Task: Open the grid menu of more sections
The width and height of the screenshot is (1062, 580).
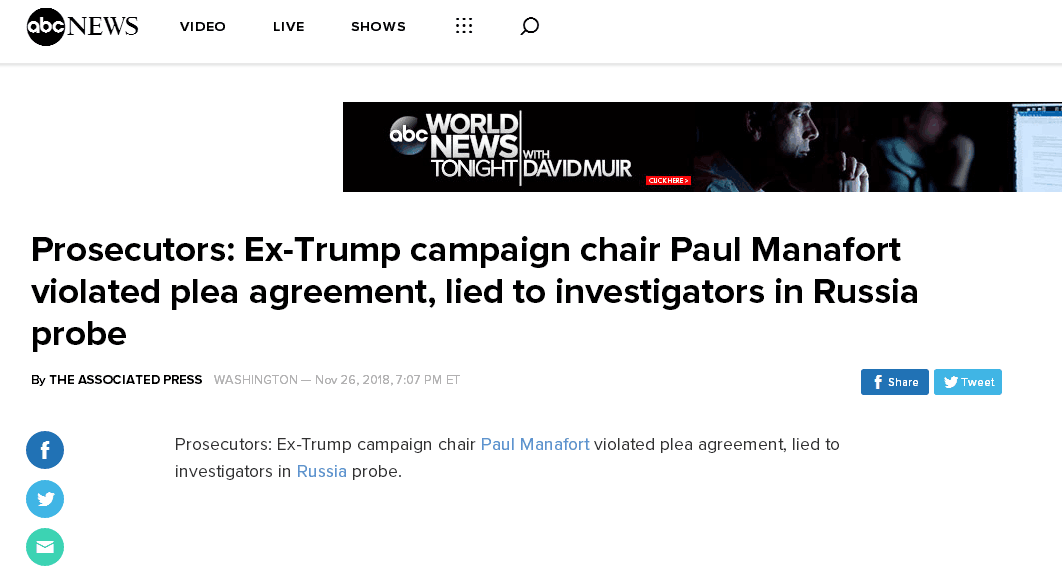Action: [x=464, y=27]
